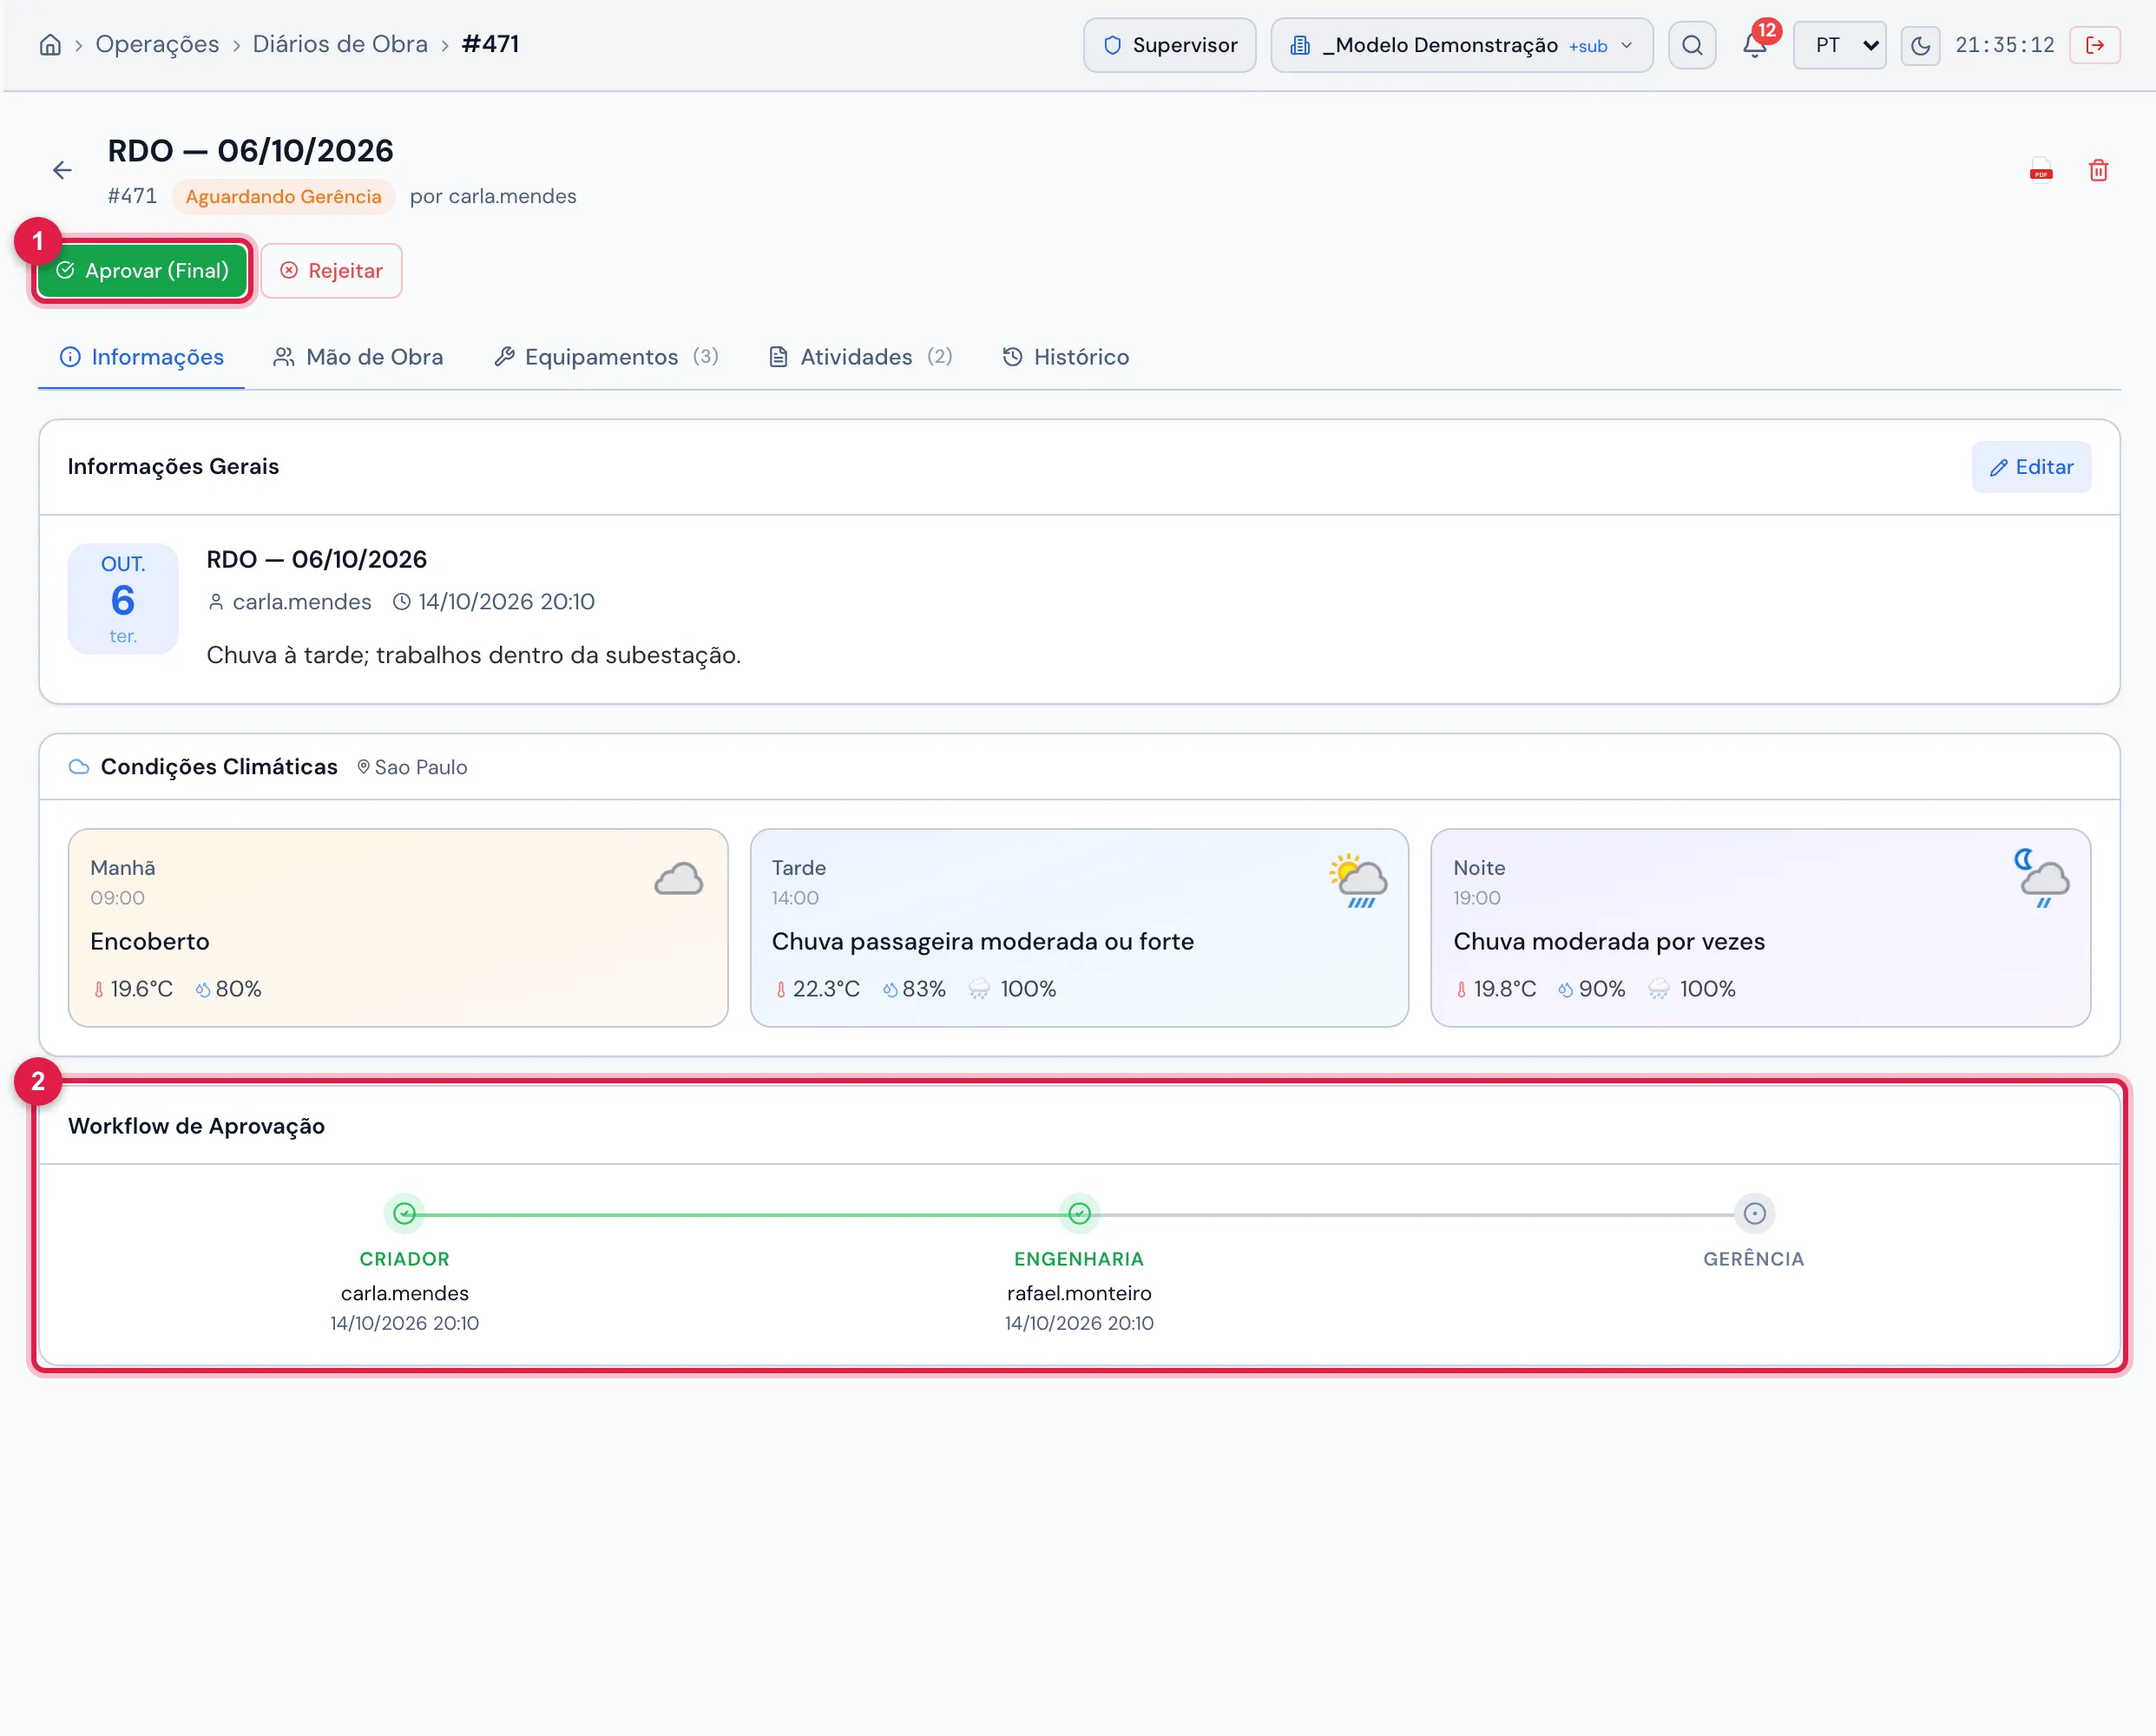Click the Engenharia workflow step circle

pos(1079,1213)
